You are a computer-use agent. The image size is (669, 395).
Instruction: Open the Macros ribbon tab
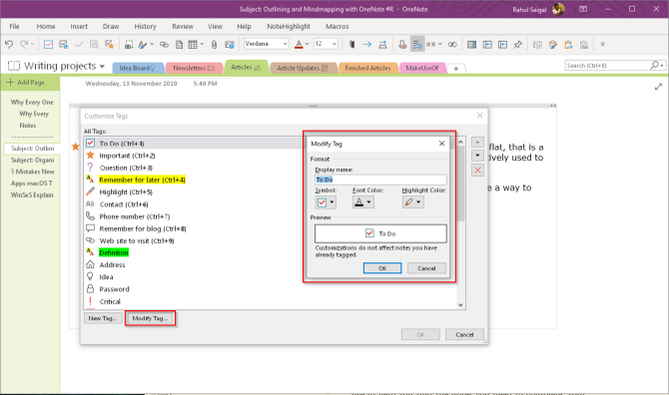[x=337, y=26]
